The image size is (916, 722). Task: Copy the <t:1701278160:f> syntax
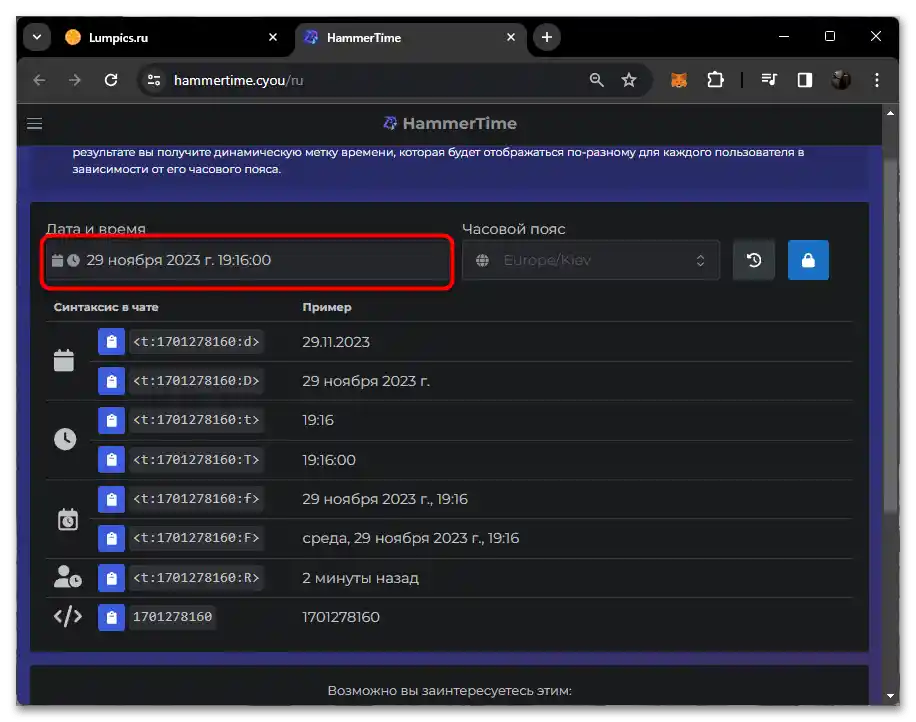(x=111, y=499)
